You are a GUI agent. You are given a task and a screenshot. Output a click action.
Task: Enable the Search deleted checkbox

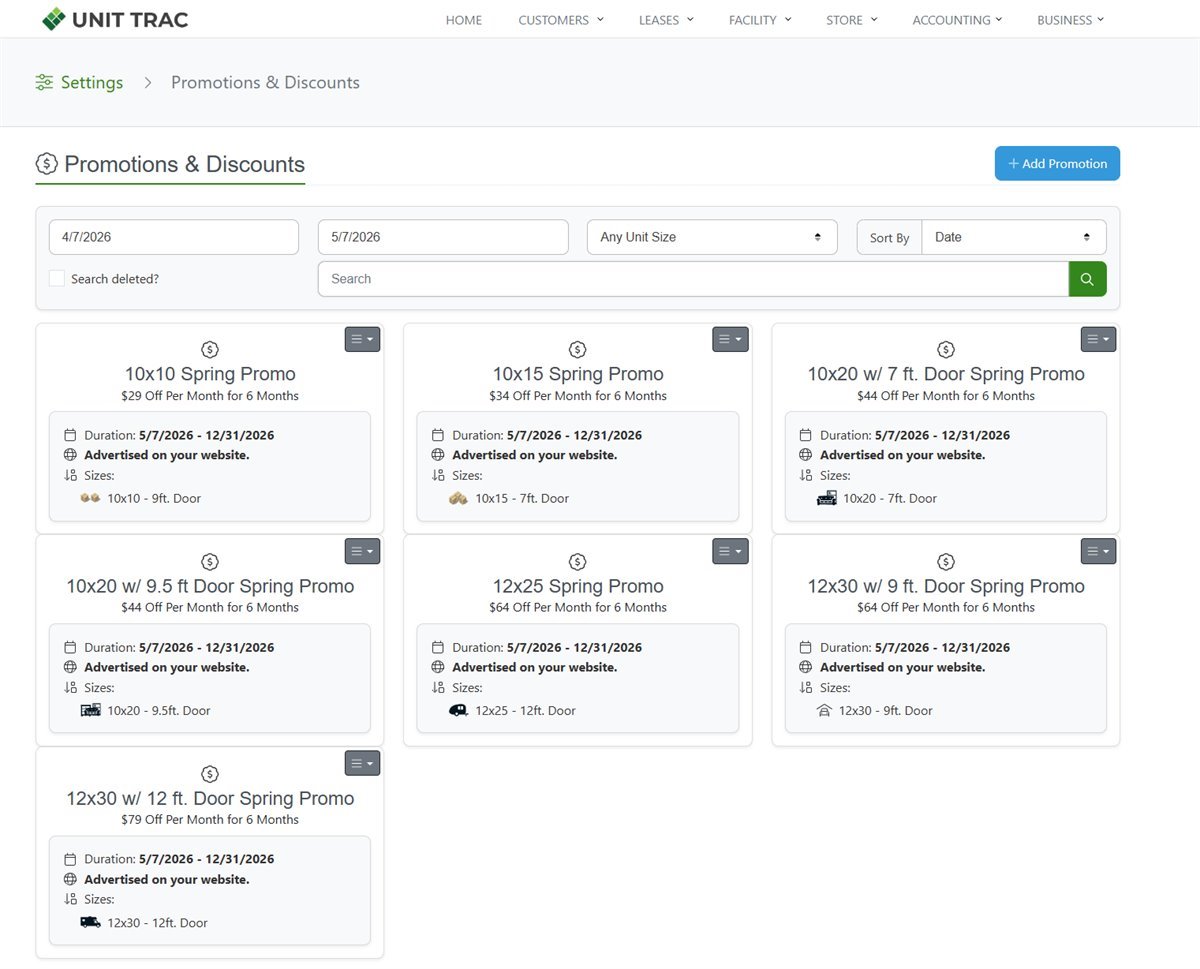point(57,279)
